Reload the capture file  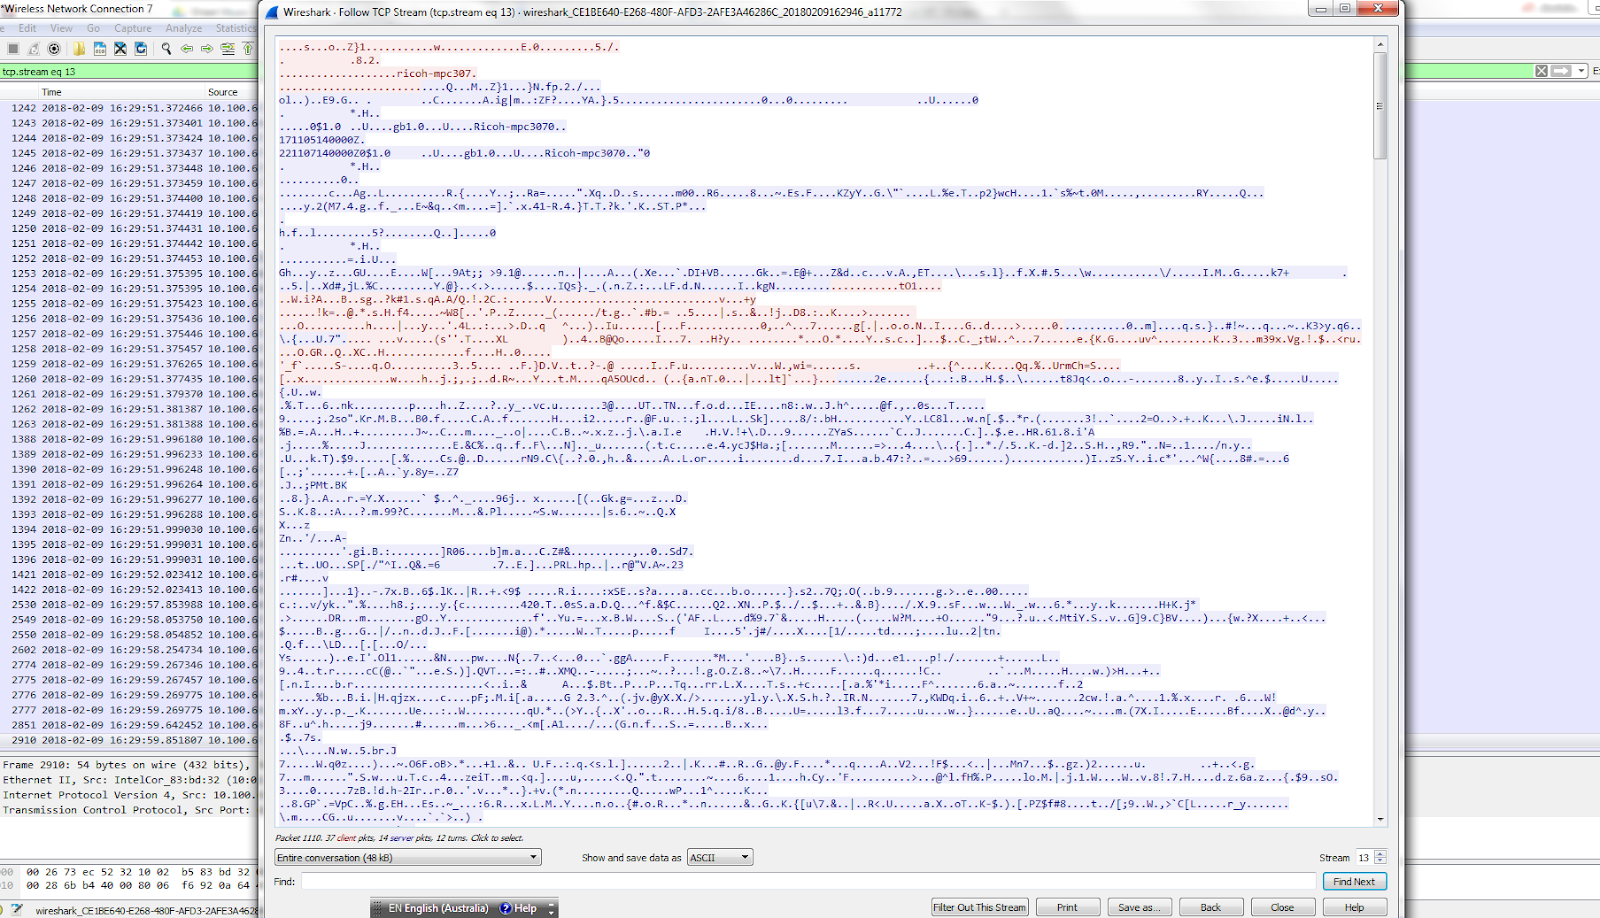[141, 48]
